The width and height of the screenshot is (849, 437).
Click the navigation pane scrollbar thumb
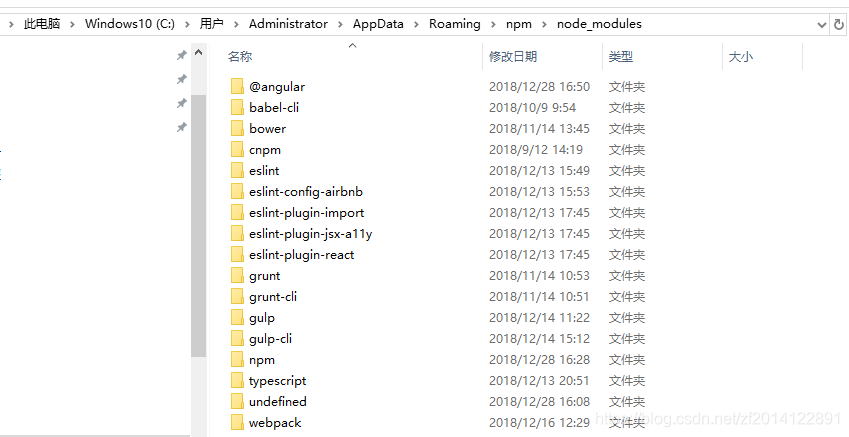[x=198, y=226]
